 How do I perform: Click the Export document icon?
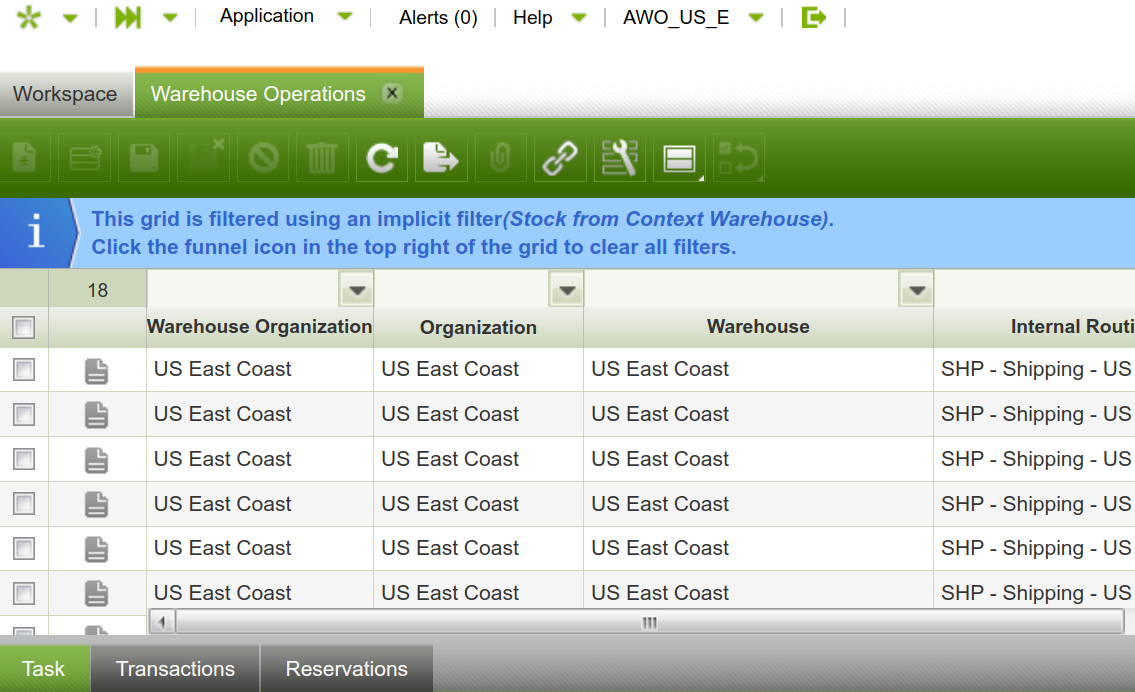441,158
